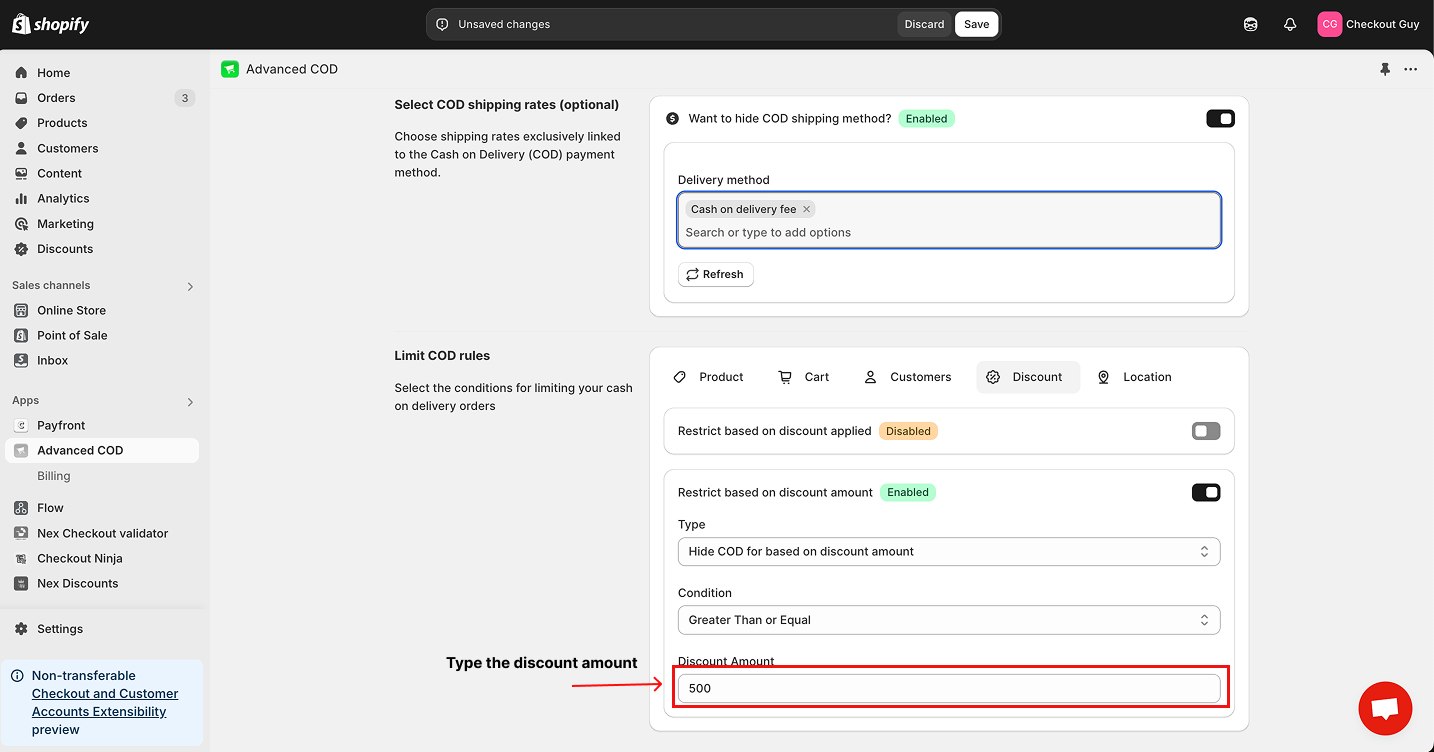The width and height of the screenshot is (1434, 752).
Task: Click the Discount Amount input field
Action: coord(948,688)
